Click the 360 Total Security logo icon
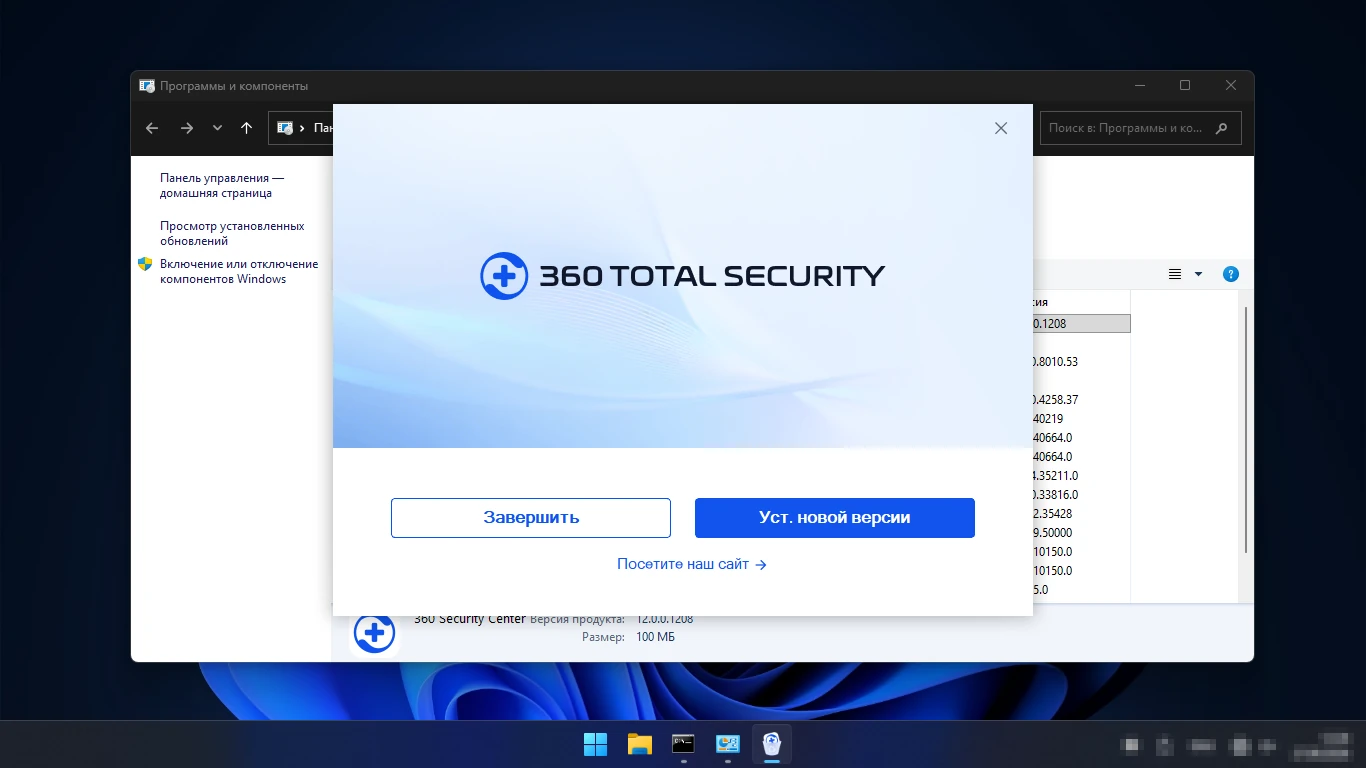 503,276
